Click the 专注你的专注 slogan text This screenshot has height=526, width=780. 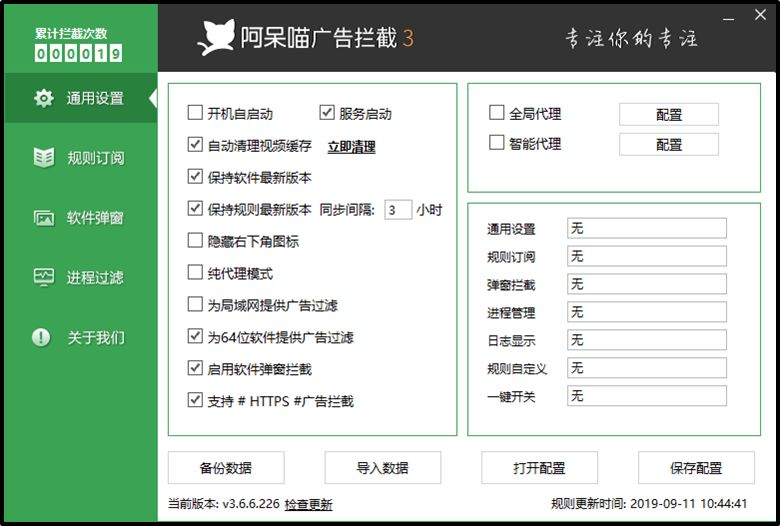(x=632, y=38)
